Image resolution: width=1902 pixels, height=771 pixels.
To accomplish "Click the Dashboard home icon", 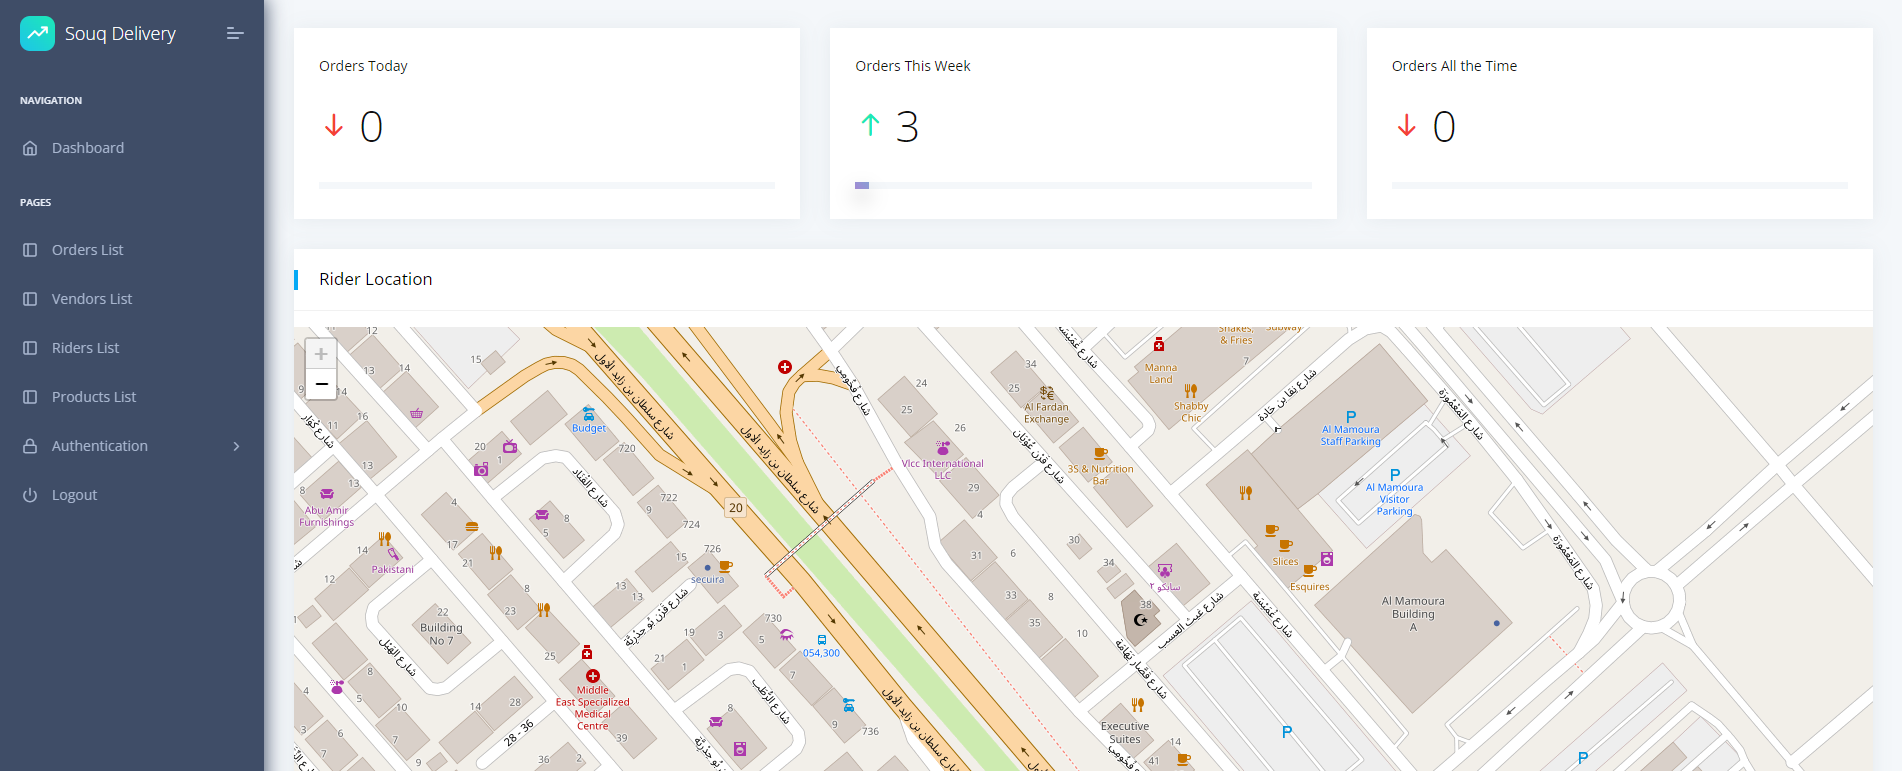I will tap(30, 148).
